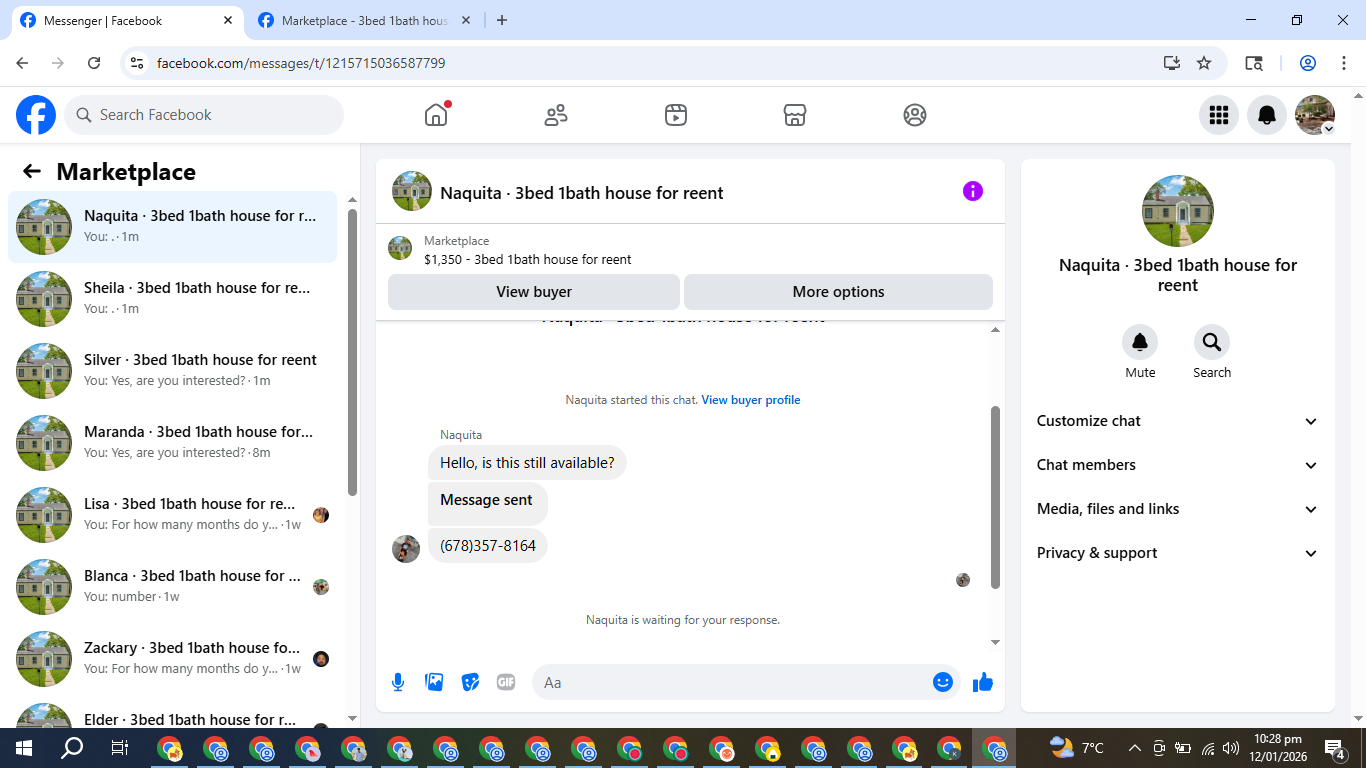This screenshot has width=1366, height=768.
Task: Open Task View on taskbar
Action: point(120,748)
